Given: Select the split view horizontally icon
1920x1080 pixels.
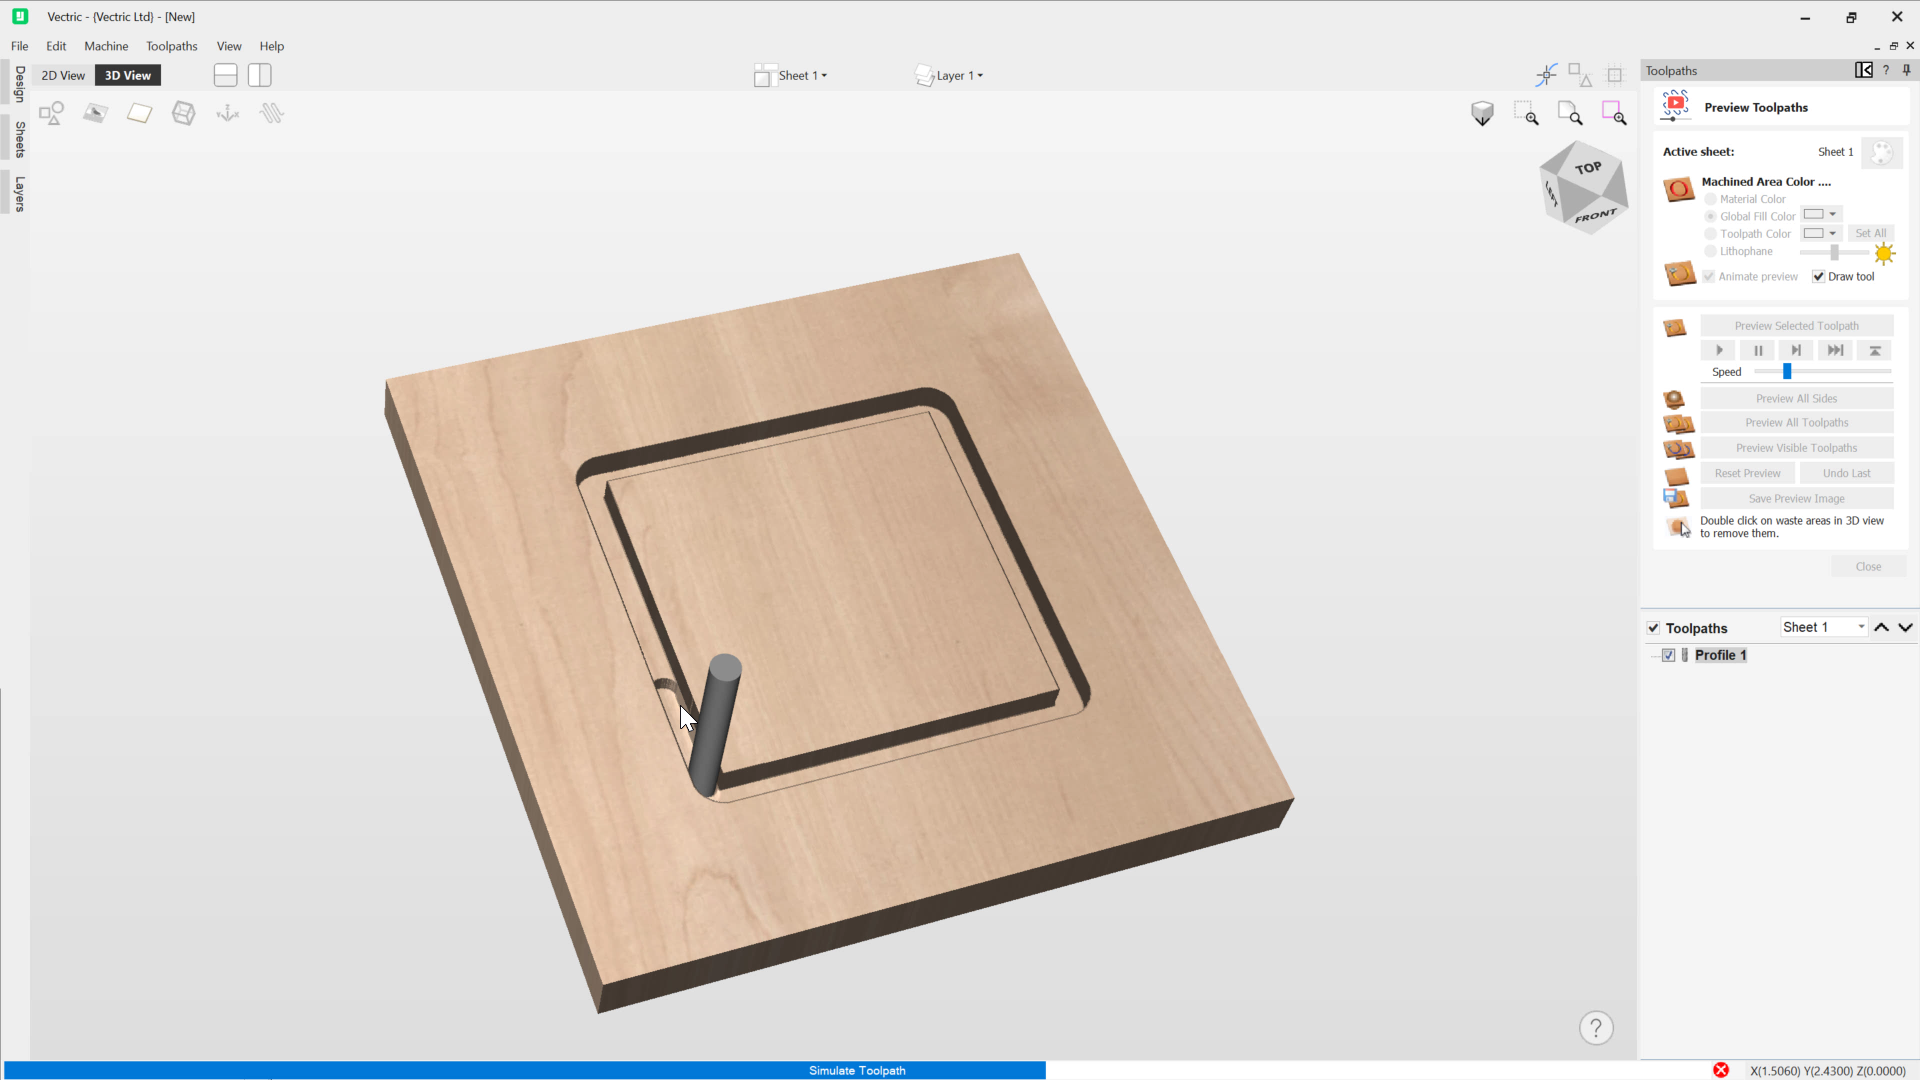Looking at the screenshot, I should pyautogui.click(x=225, y=75).
